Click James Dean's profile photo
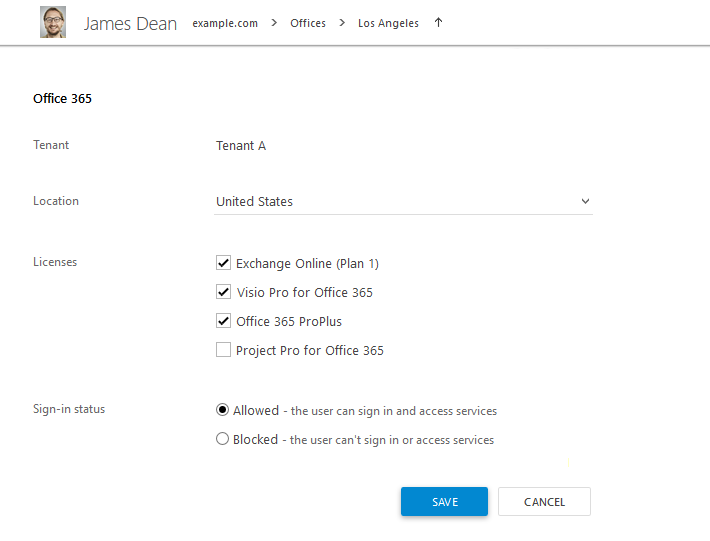This screenshot has width=710, height=541. [x=53, y=22]
